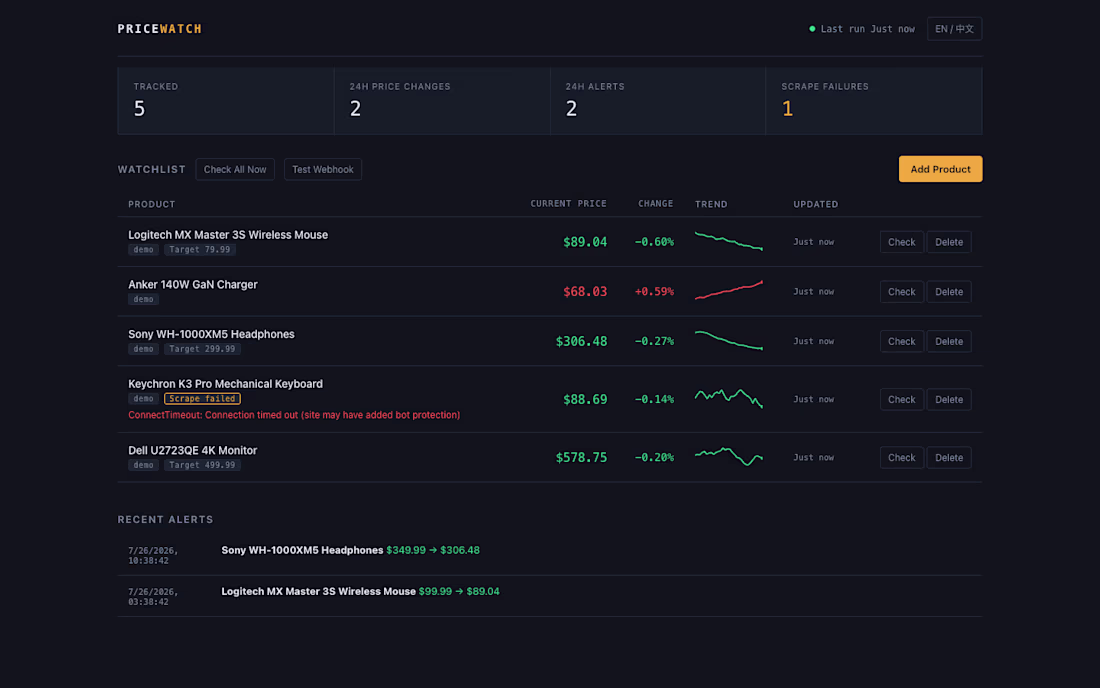Select Sony WH-1000XM5 Headphones watchlist name

coord(211,335)
